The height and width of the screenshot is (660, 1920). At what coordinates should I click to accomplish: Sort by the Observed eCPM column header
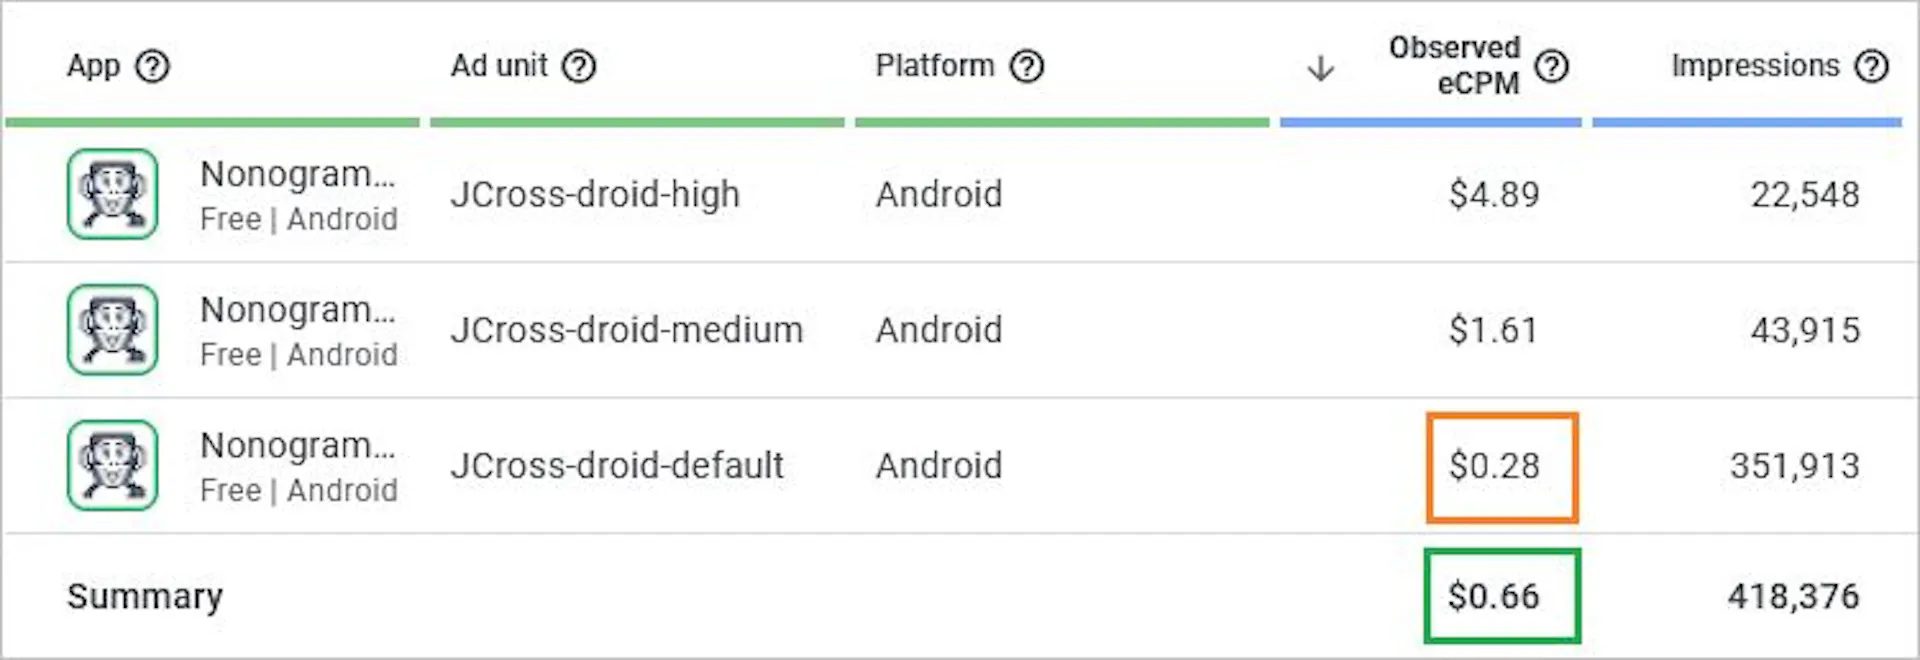1455,65
